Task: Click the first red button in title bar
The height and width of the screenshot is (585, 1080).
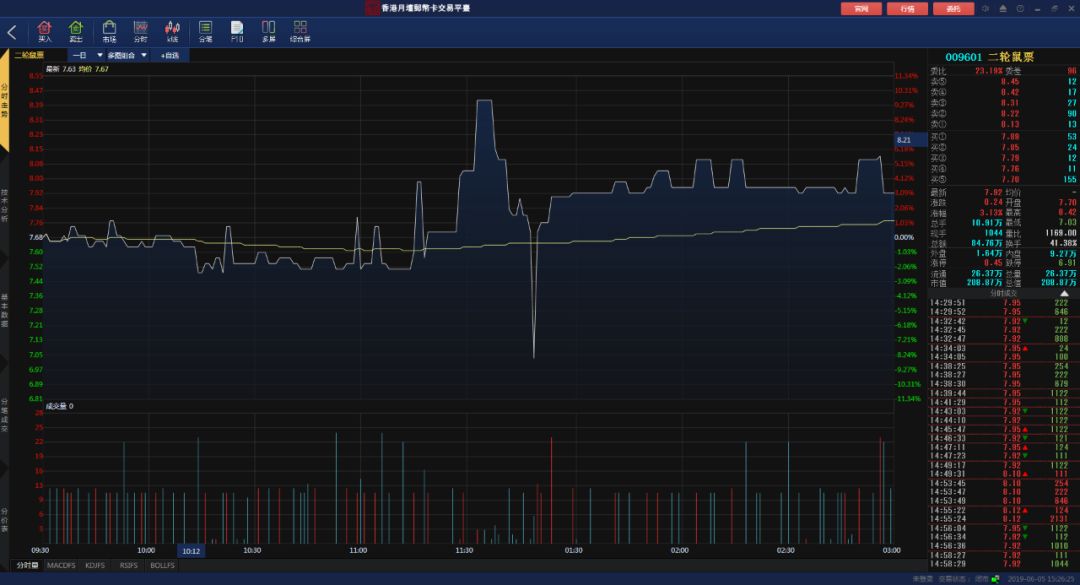Action: pos(861,8)
